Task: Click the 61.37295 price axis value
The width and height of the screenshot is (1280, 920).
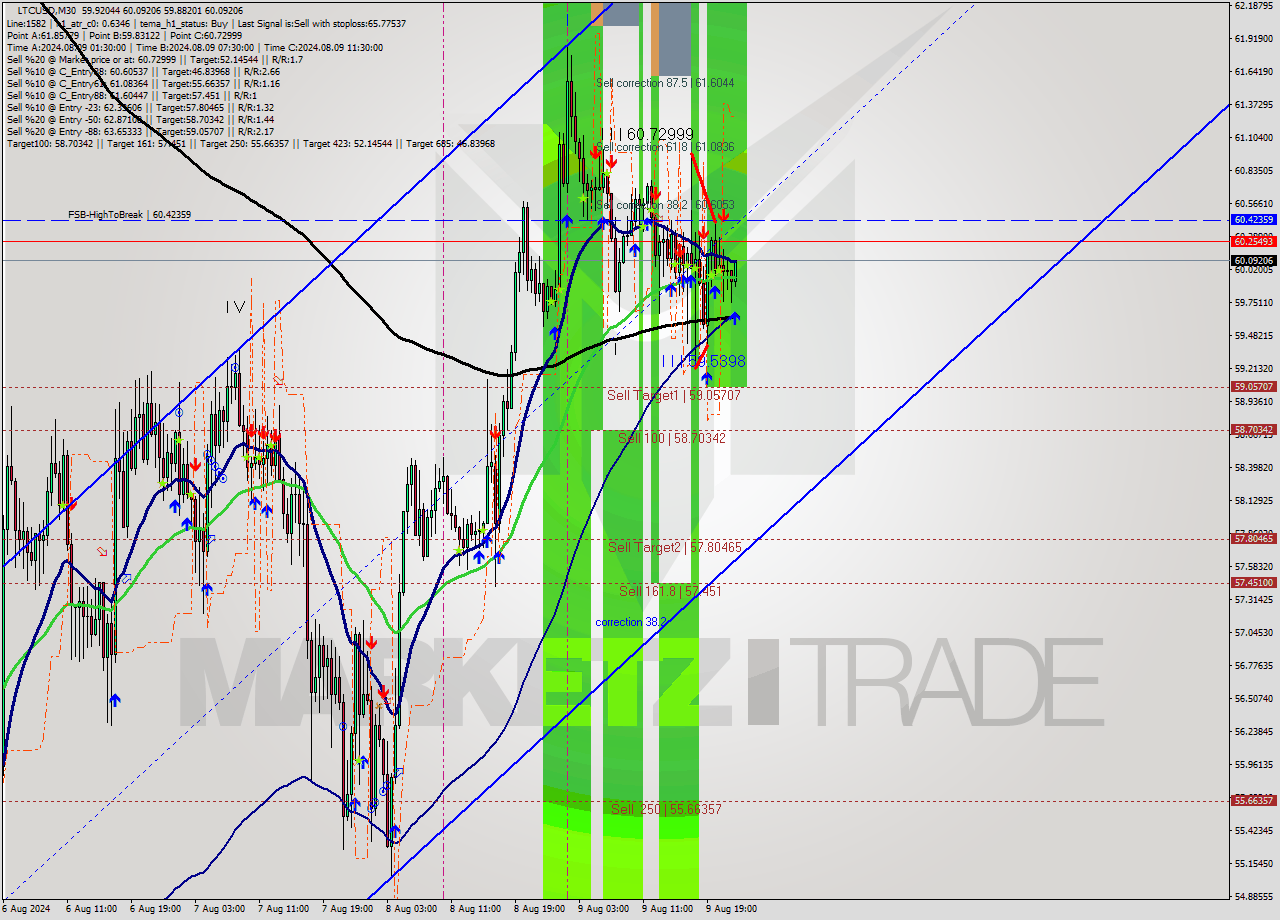Action: (1253, 105)
